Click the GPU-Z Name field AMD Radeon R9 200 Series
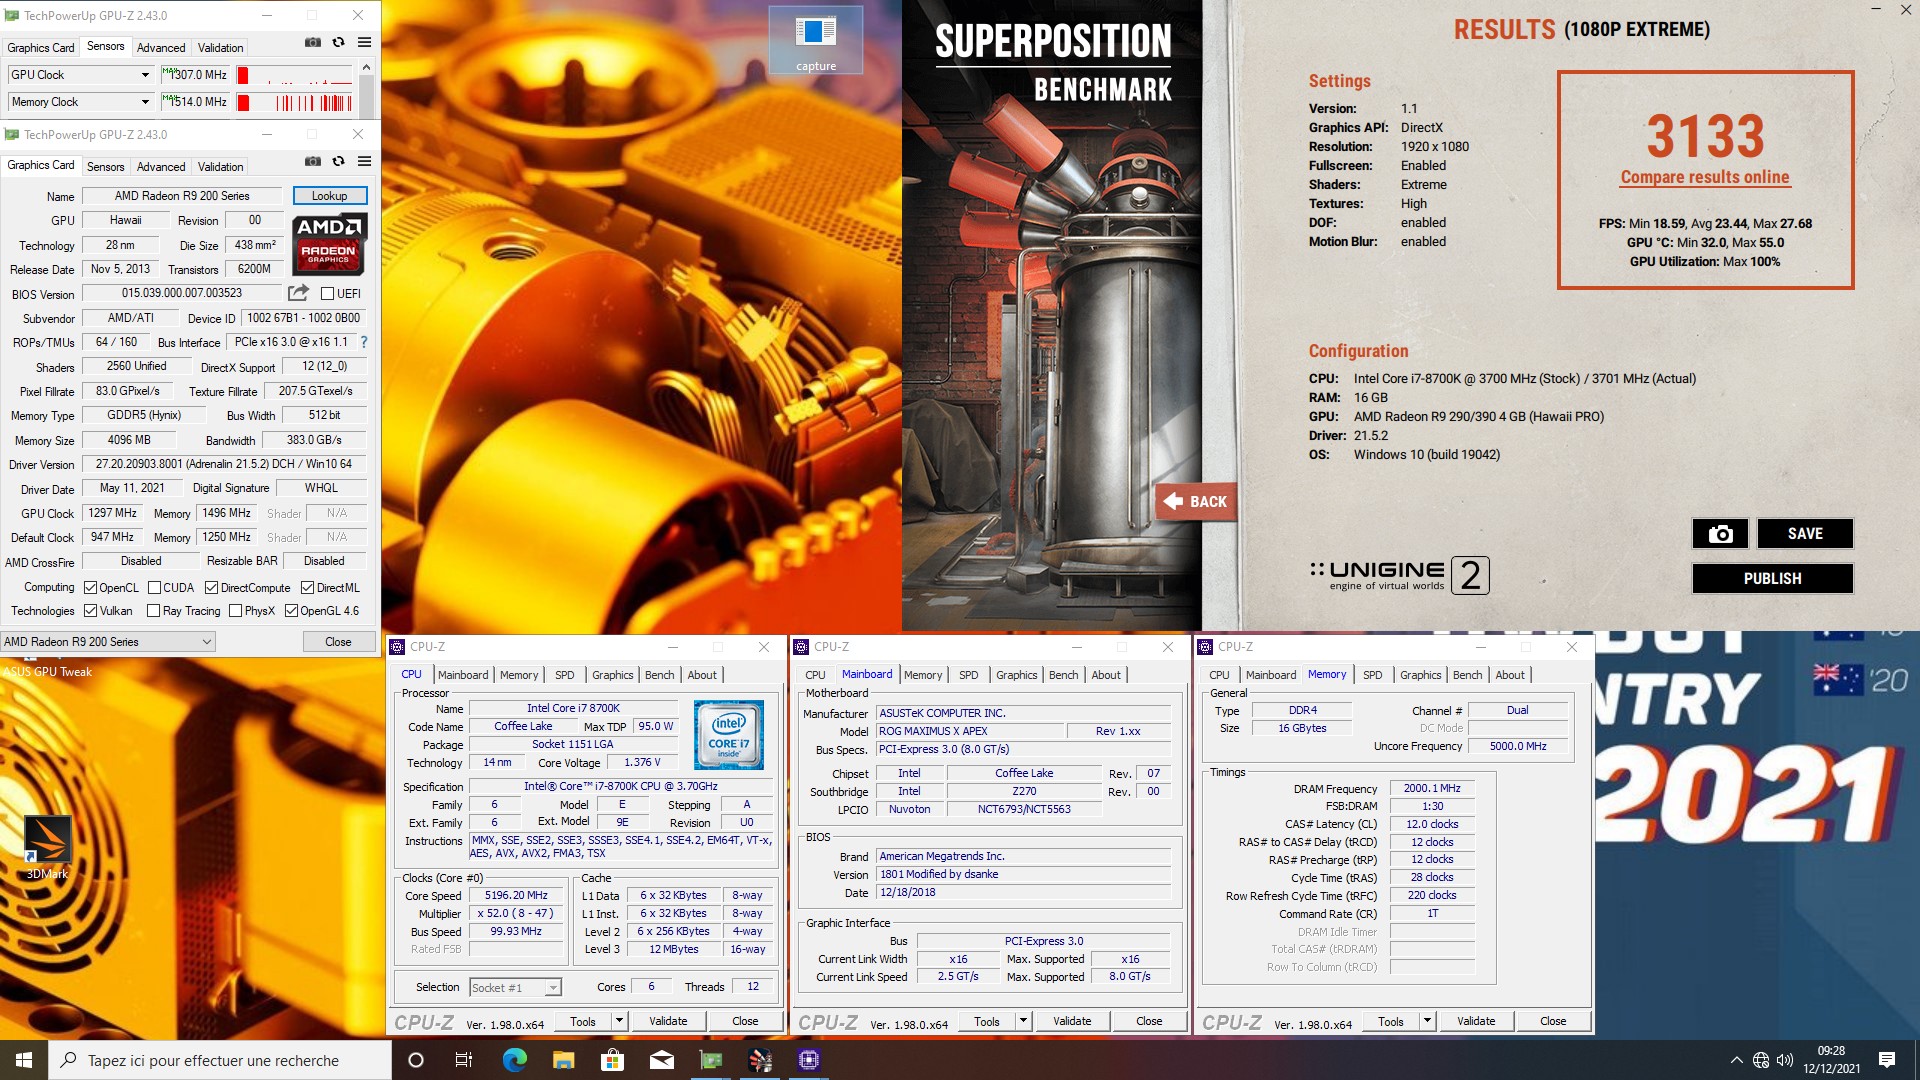This screenshot has width=1920, height=1080. tap(182, 196)
